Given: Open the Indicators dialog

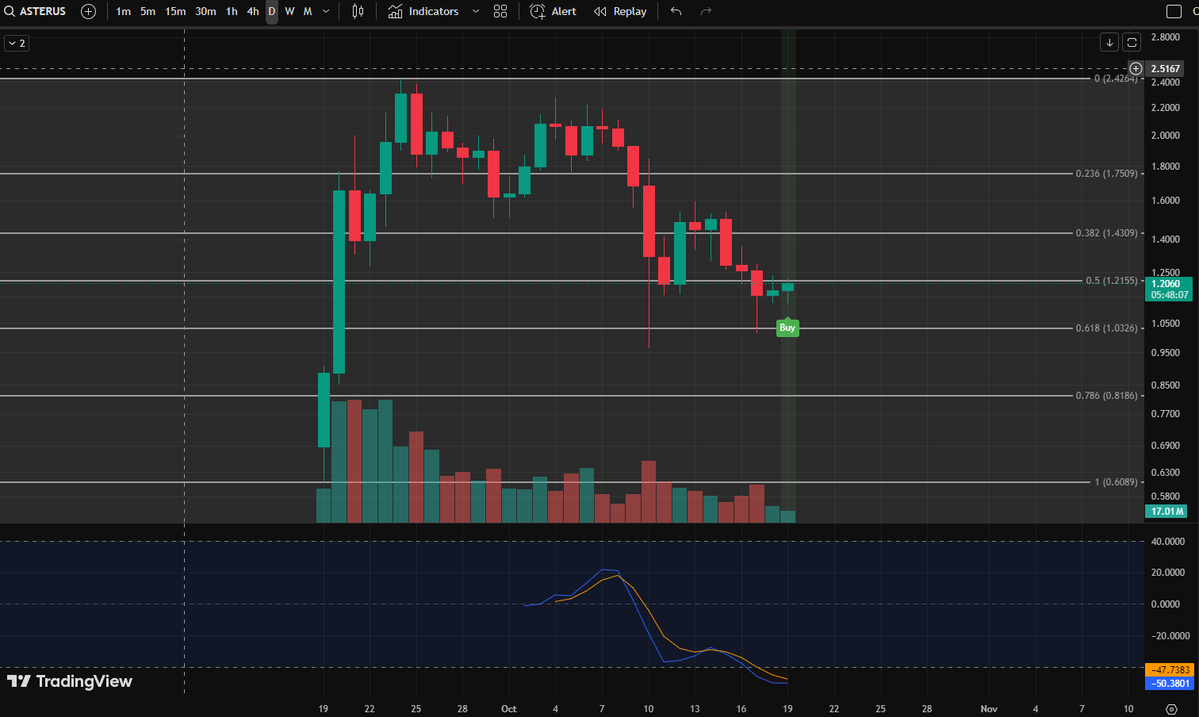Looking at the screenshot, I should coord(424,11).
